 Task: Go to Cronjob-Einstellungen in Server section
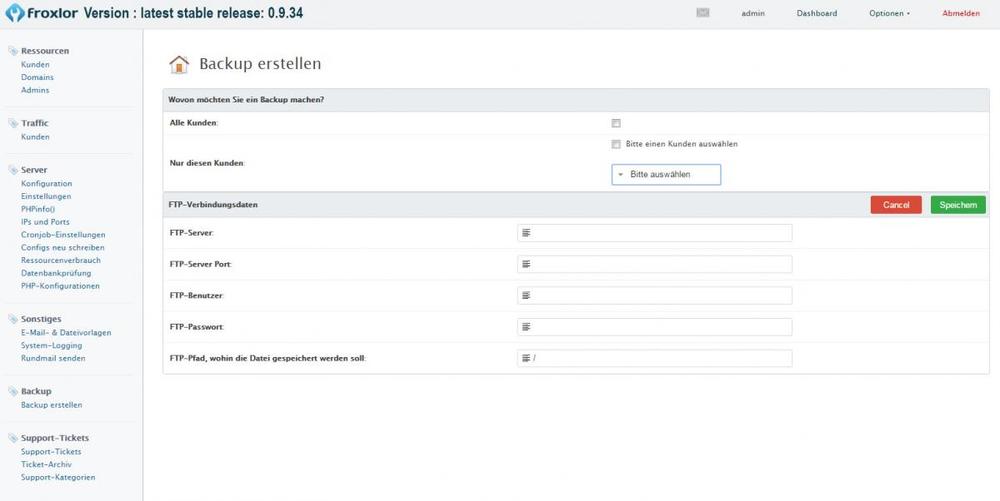point(63,235)
